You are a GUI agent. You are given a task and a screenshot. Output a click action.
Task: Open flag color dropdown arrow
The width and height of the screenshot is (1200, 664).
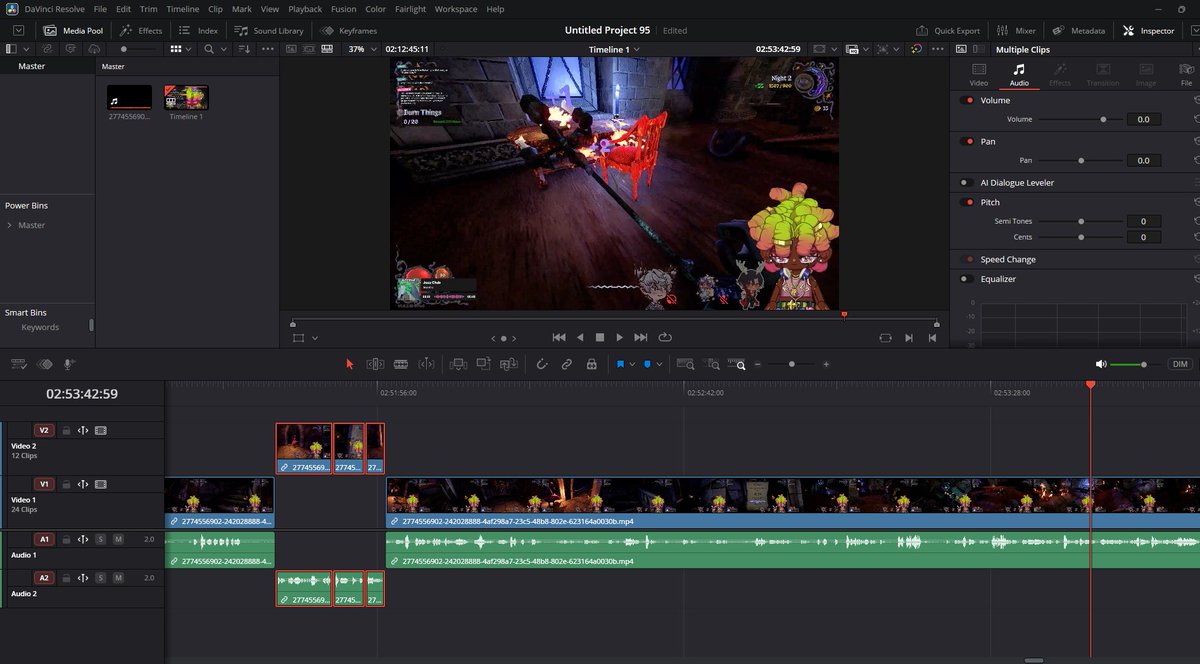632,365
